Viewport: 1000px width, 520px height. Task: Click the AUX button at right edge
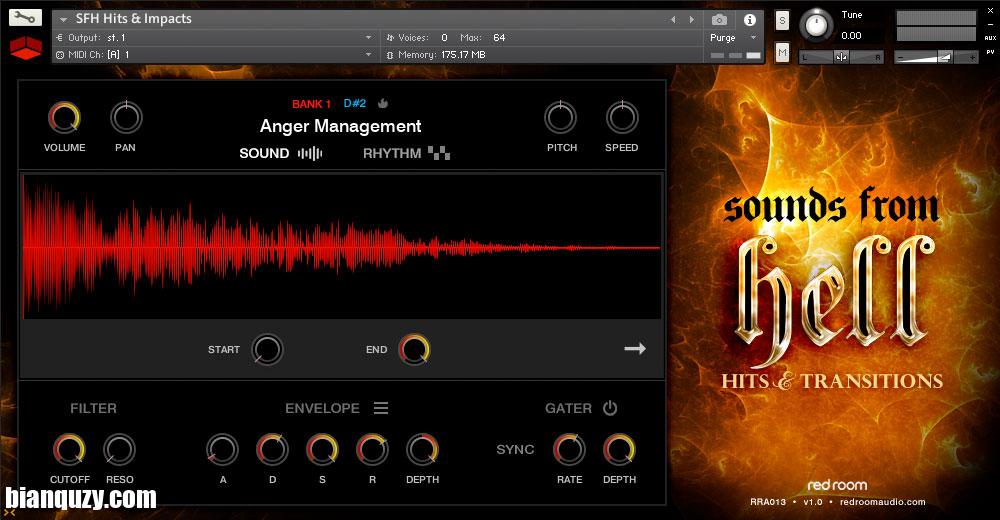click(990, 38)
